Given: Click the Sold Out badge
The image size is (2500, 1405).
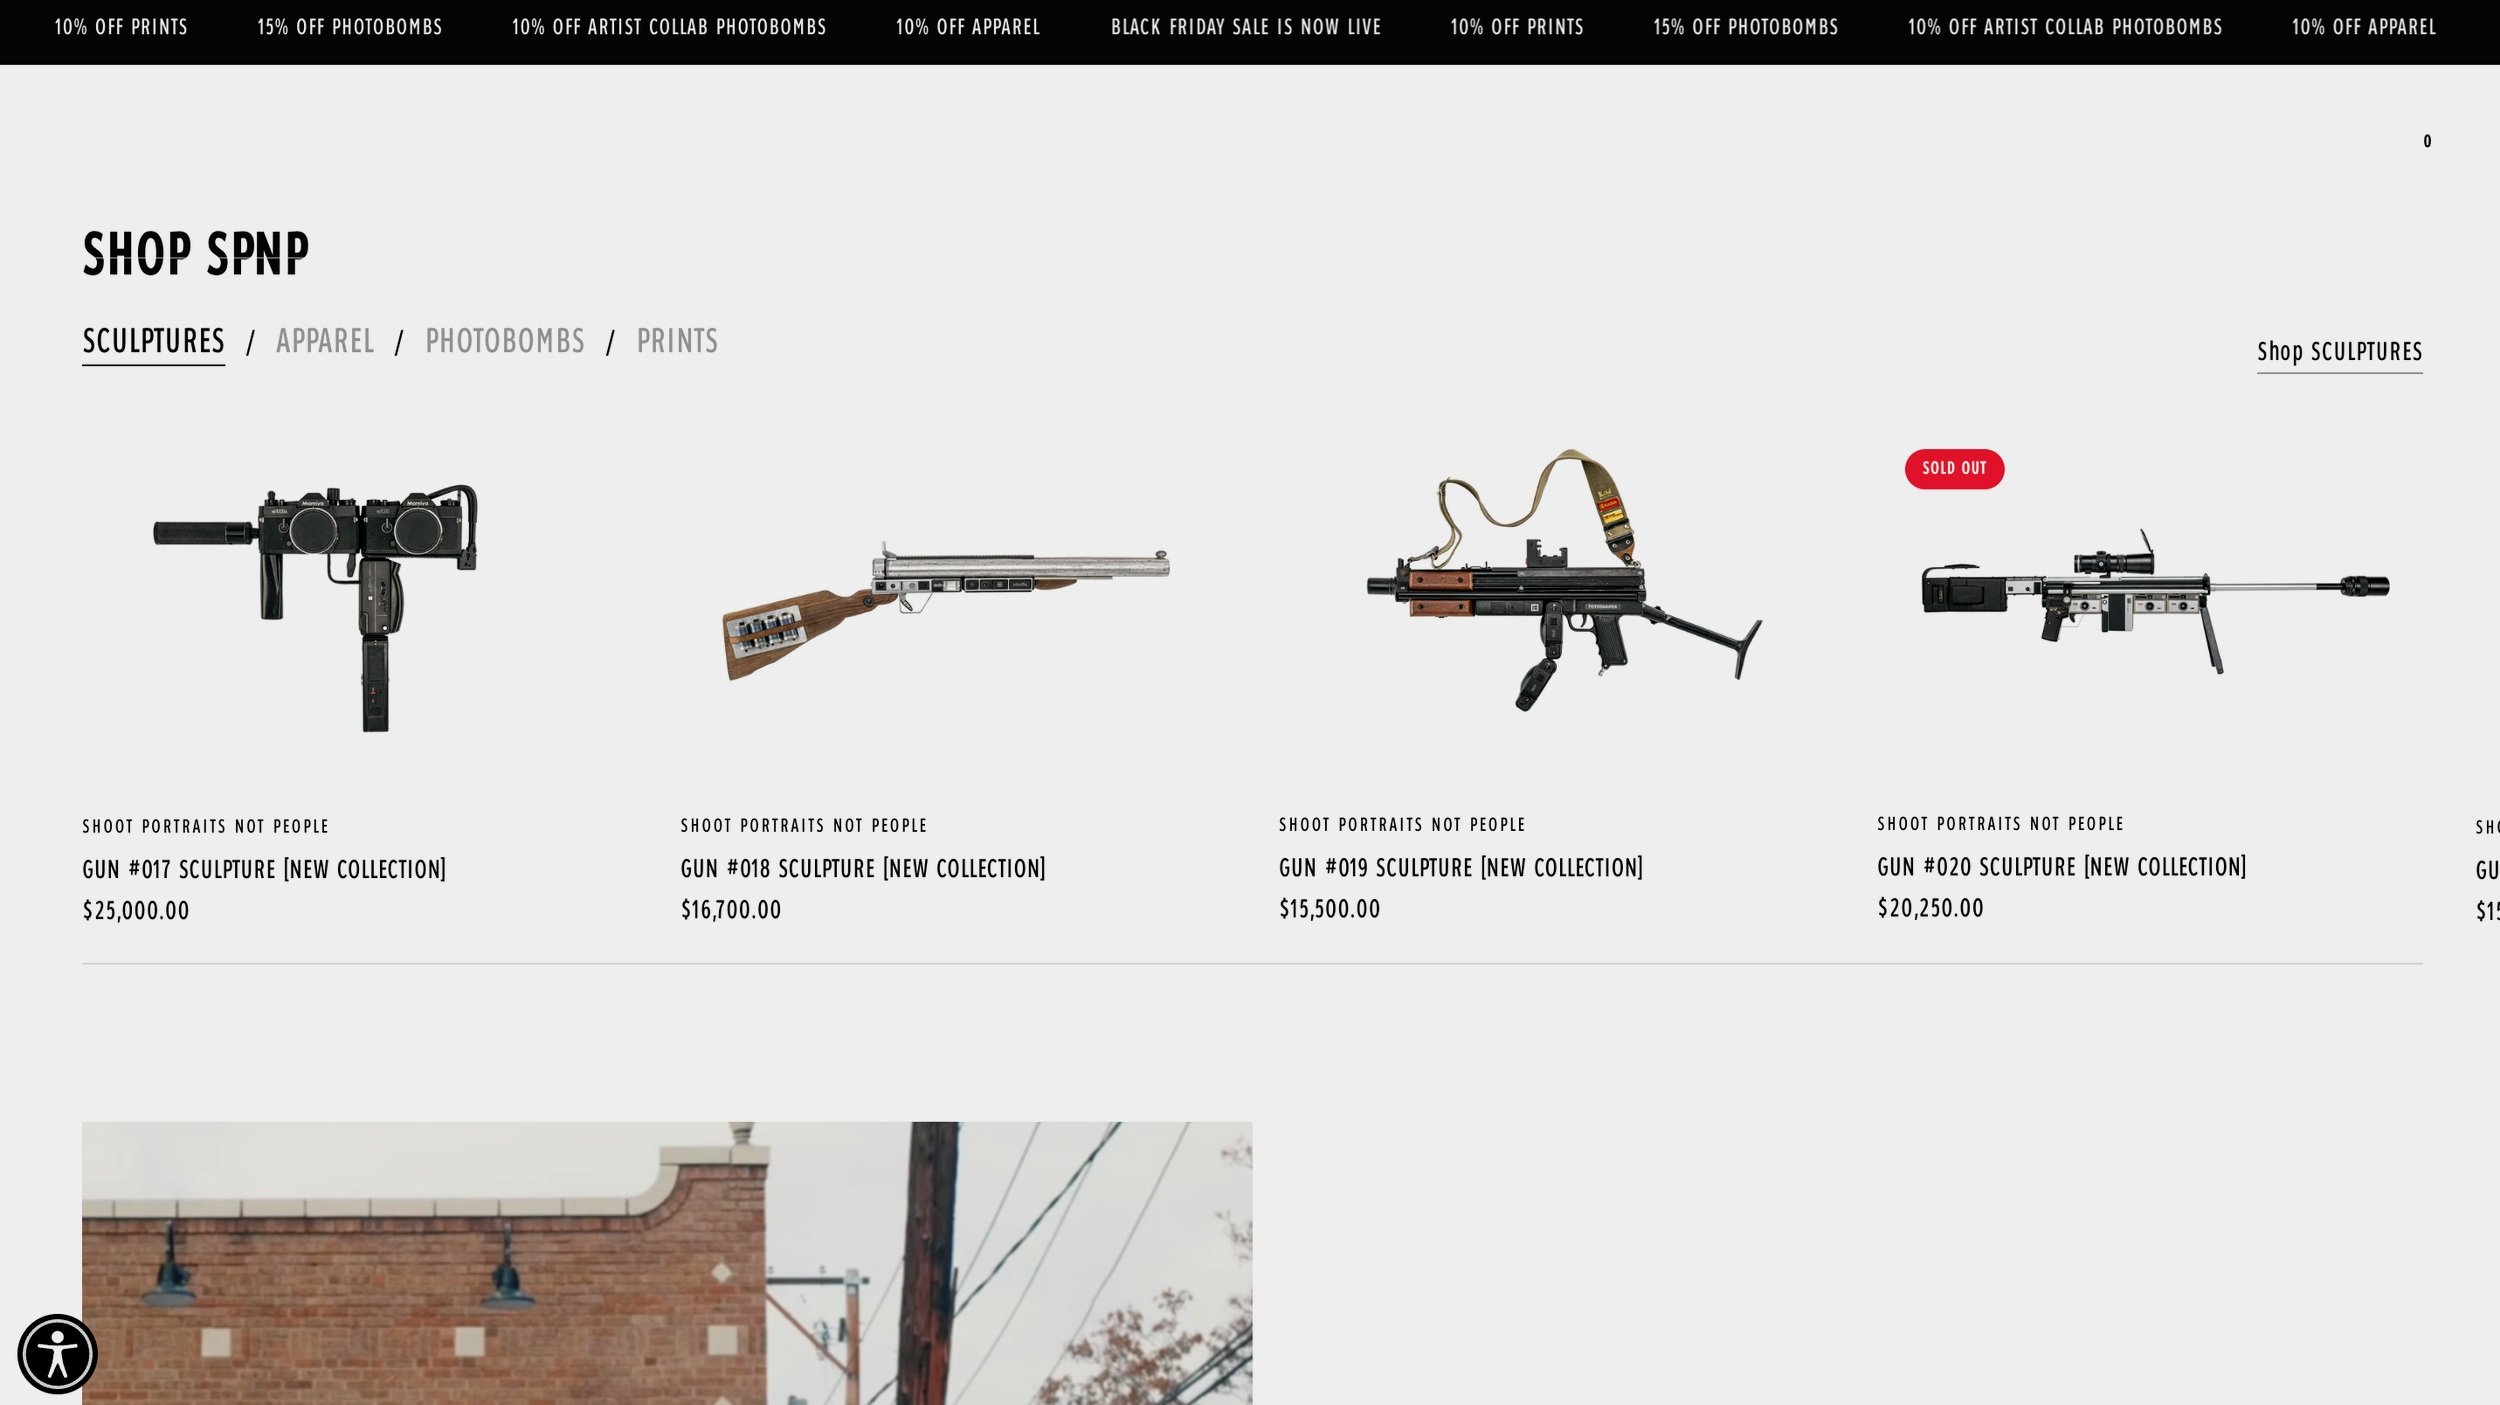Looking at the screenshot, I should (1954, 468).
